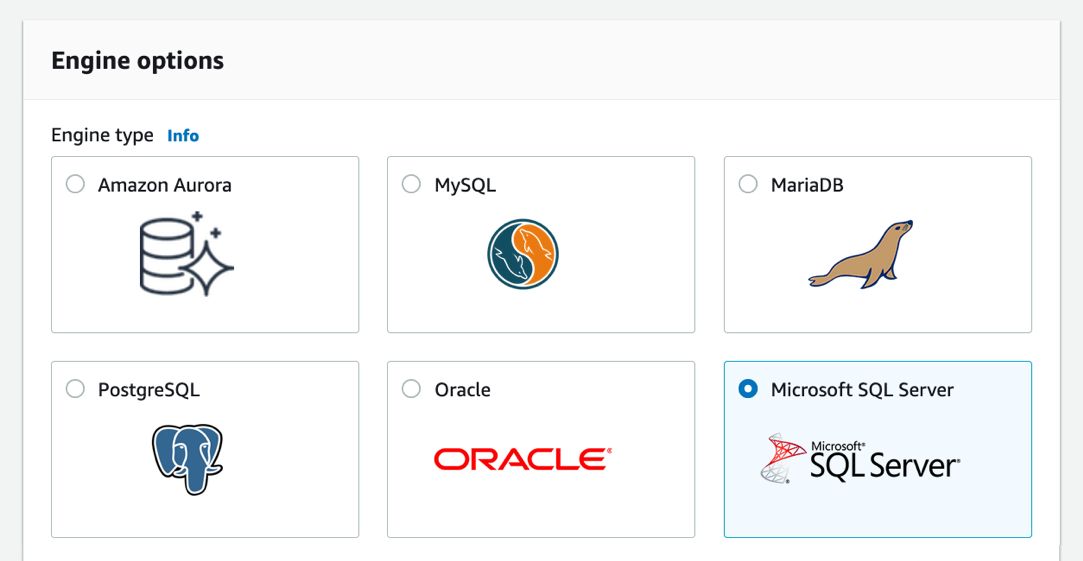Click the MariaDB label text
Image resolution: width=1083 pixels, height=561 pixels.
point(807,185)
